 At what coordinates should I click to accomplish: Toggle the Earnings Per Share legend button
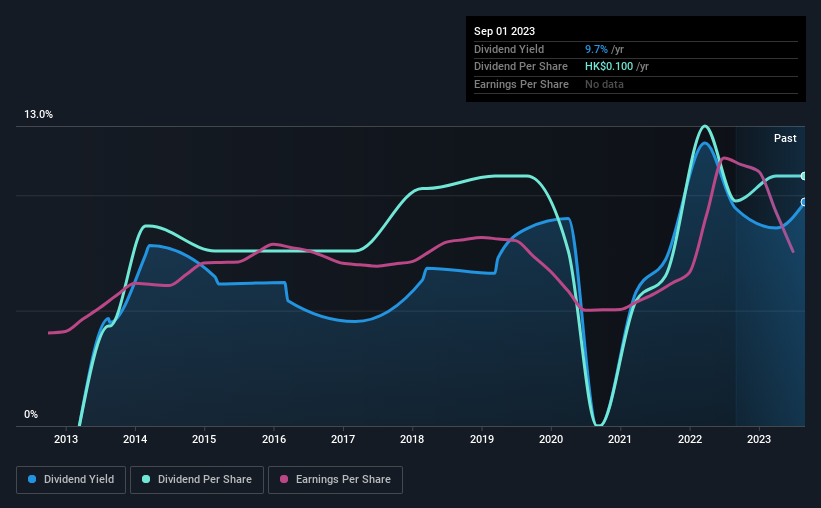(x=335, y=480)
